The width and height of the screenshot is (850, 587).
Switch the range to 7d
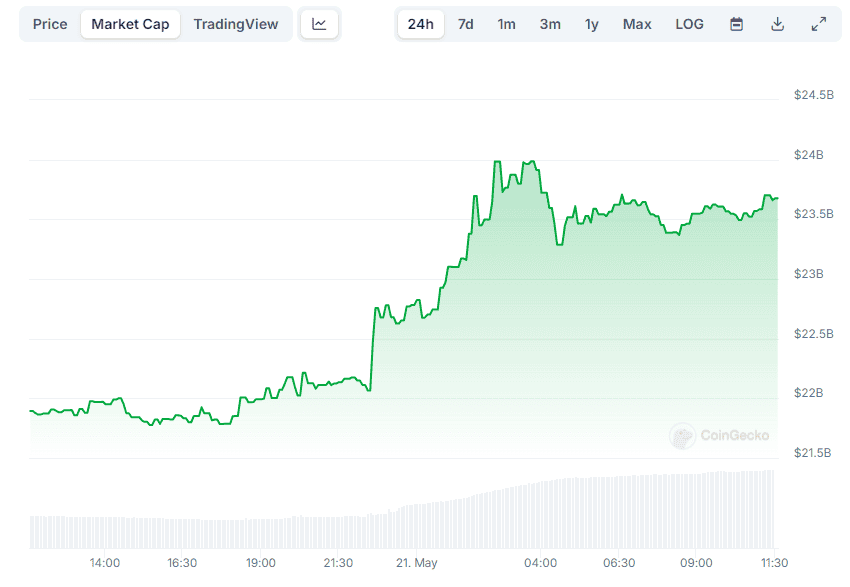tap(465, 24)
